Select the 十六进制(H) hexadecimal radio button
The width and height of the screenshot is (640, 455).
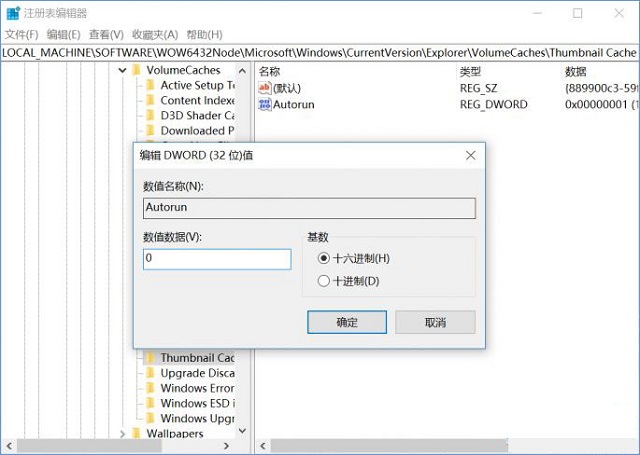324,258
